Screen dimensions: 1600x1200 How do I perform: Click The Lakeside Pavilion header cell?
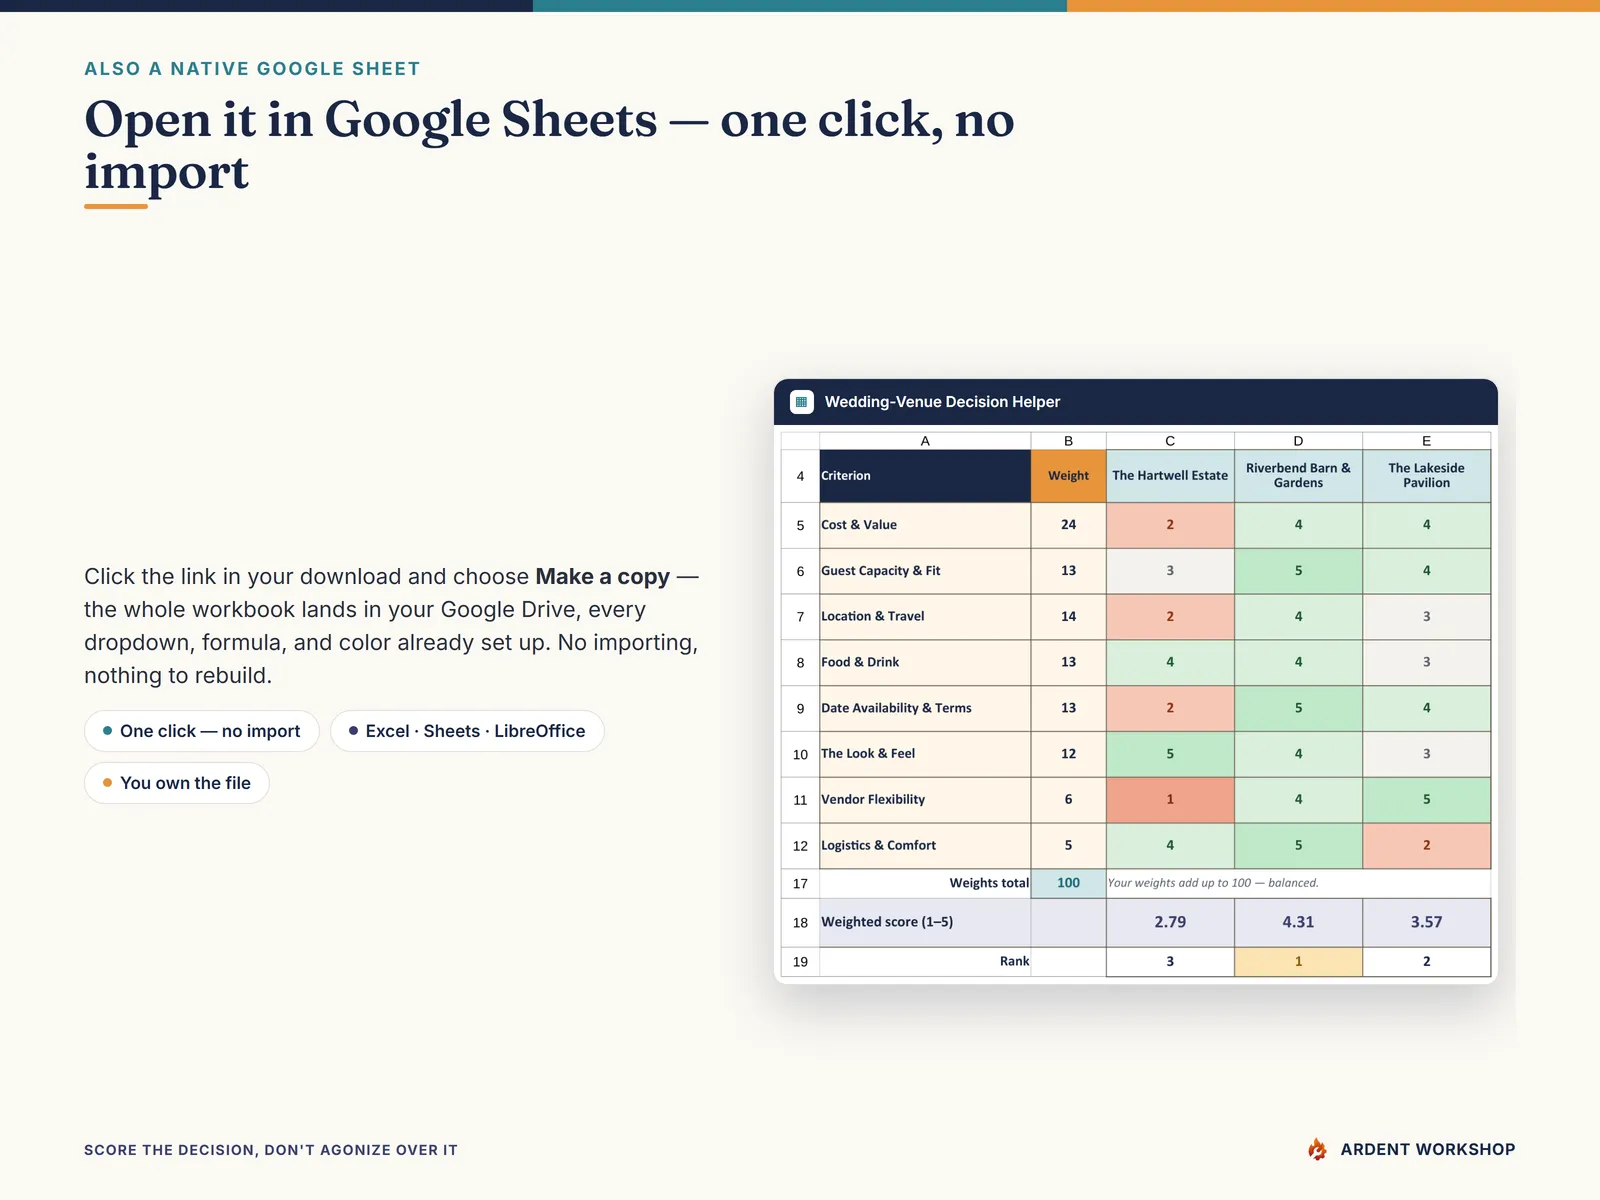click(x=1426, y=476)
